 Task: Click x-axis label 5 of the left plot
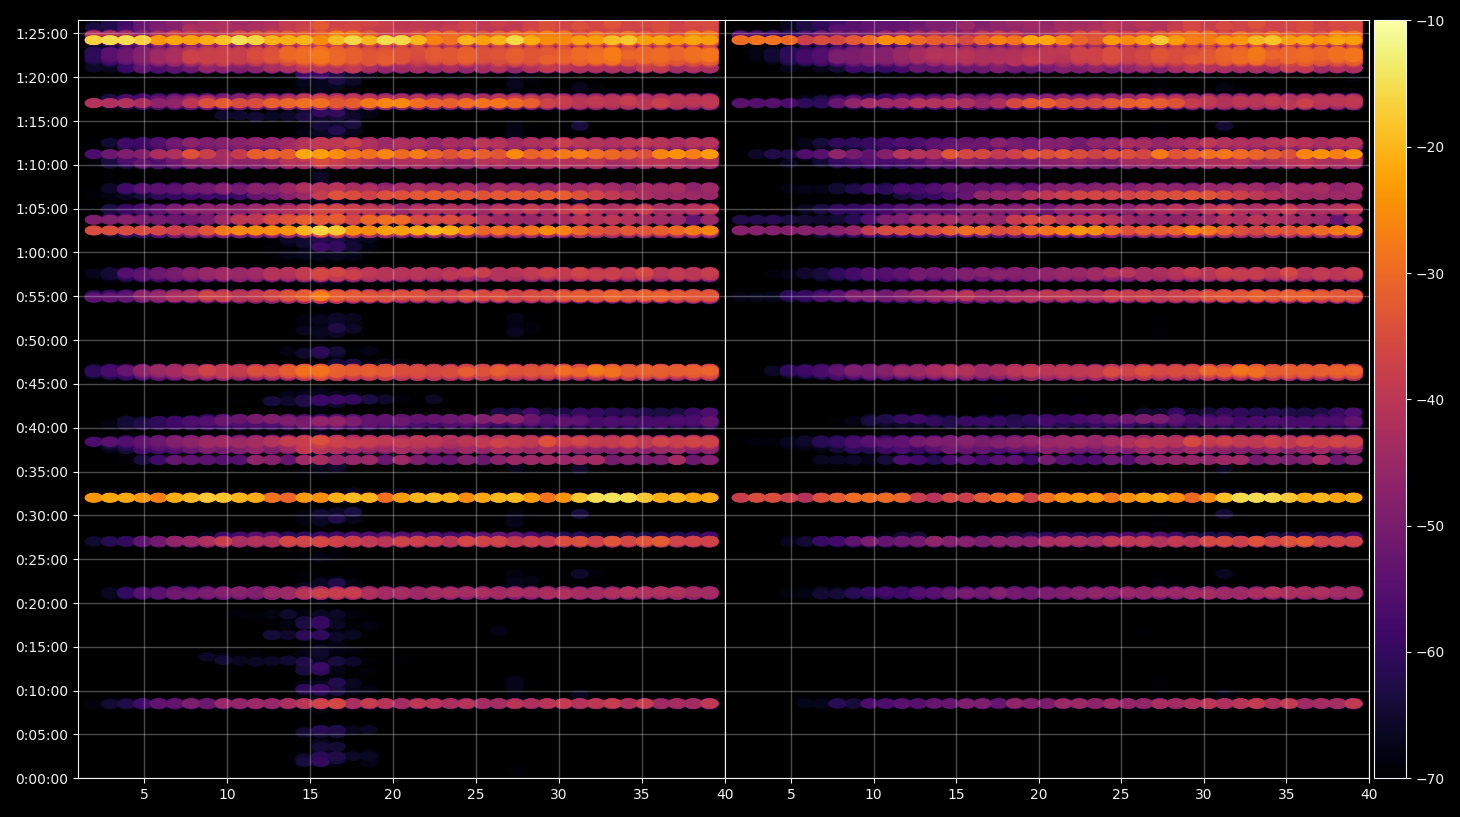pyautogui.click(x=145, y=795)
